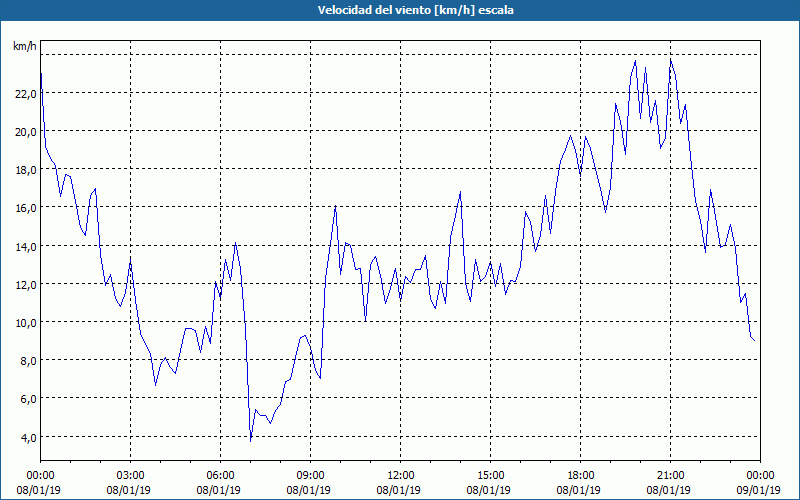Click the 15:00 time axis label
Image resolution: width=800 pixels, height=500 pixels.
pyautogui.click(x=490, y=476)
